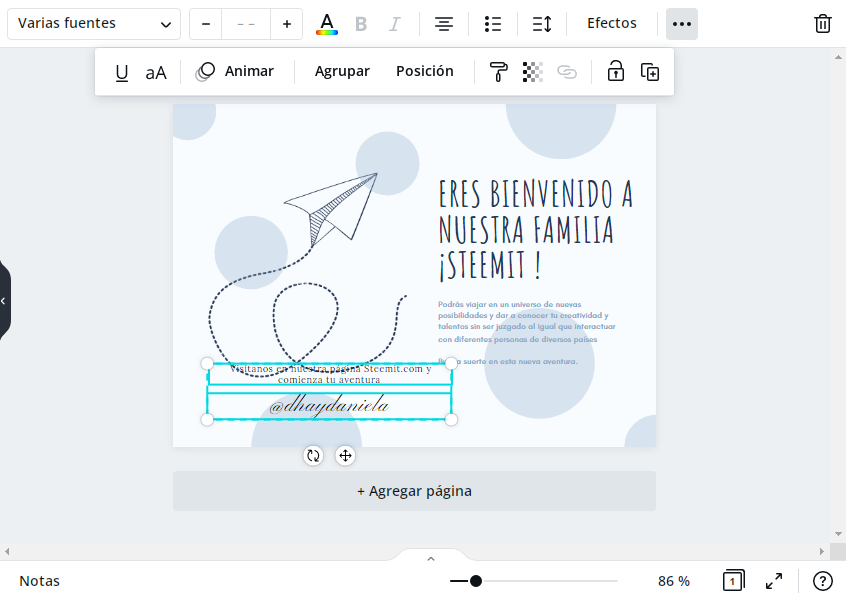The height and width of the screenshot is (596, 846).
Task: Open the page grid view icon
Action: click(x=733, y=581)
